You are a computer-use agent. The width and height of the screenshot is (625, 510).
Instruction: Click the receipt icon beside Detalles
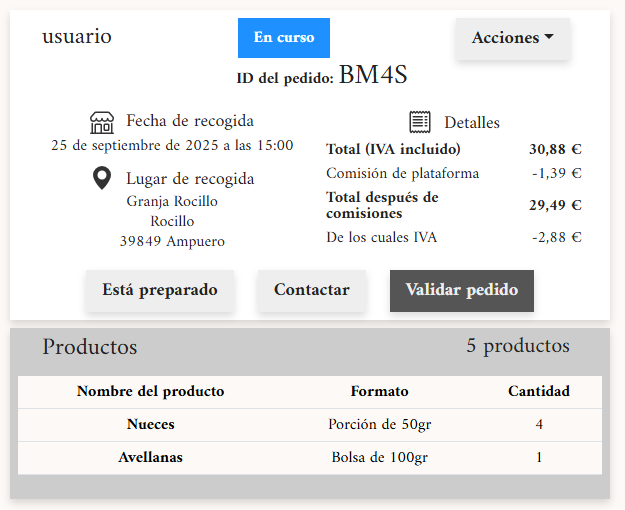click(x=420, y=122)
